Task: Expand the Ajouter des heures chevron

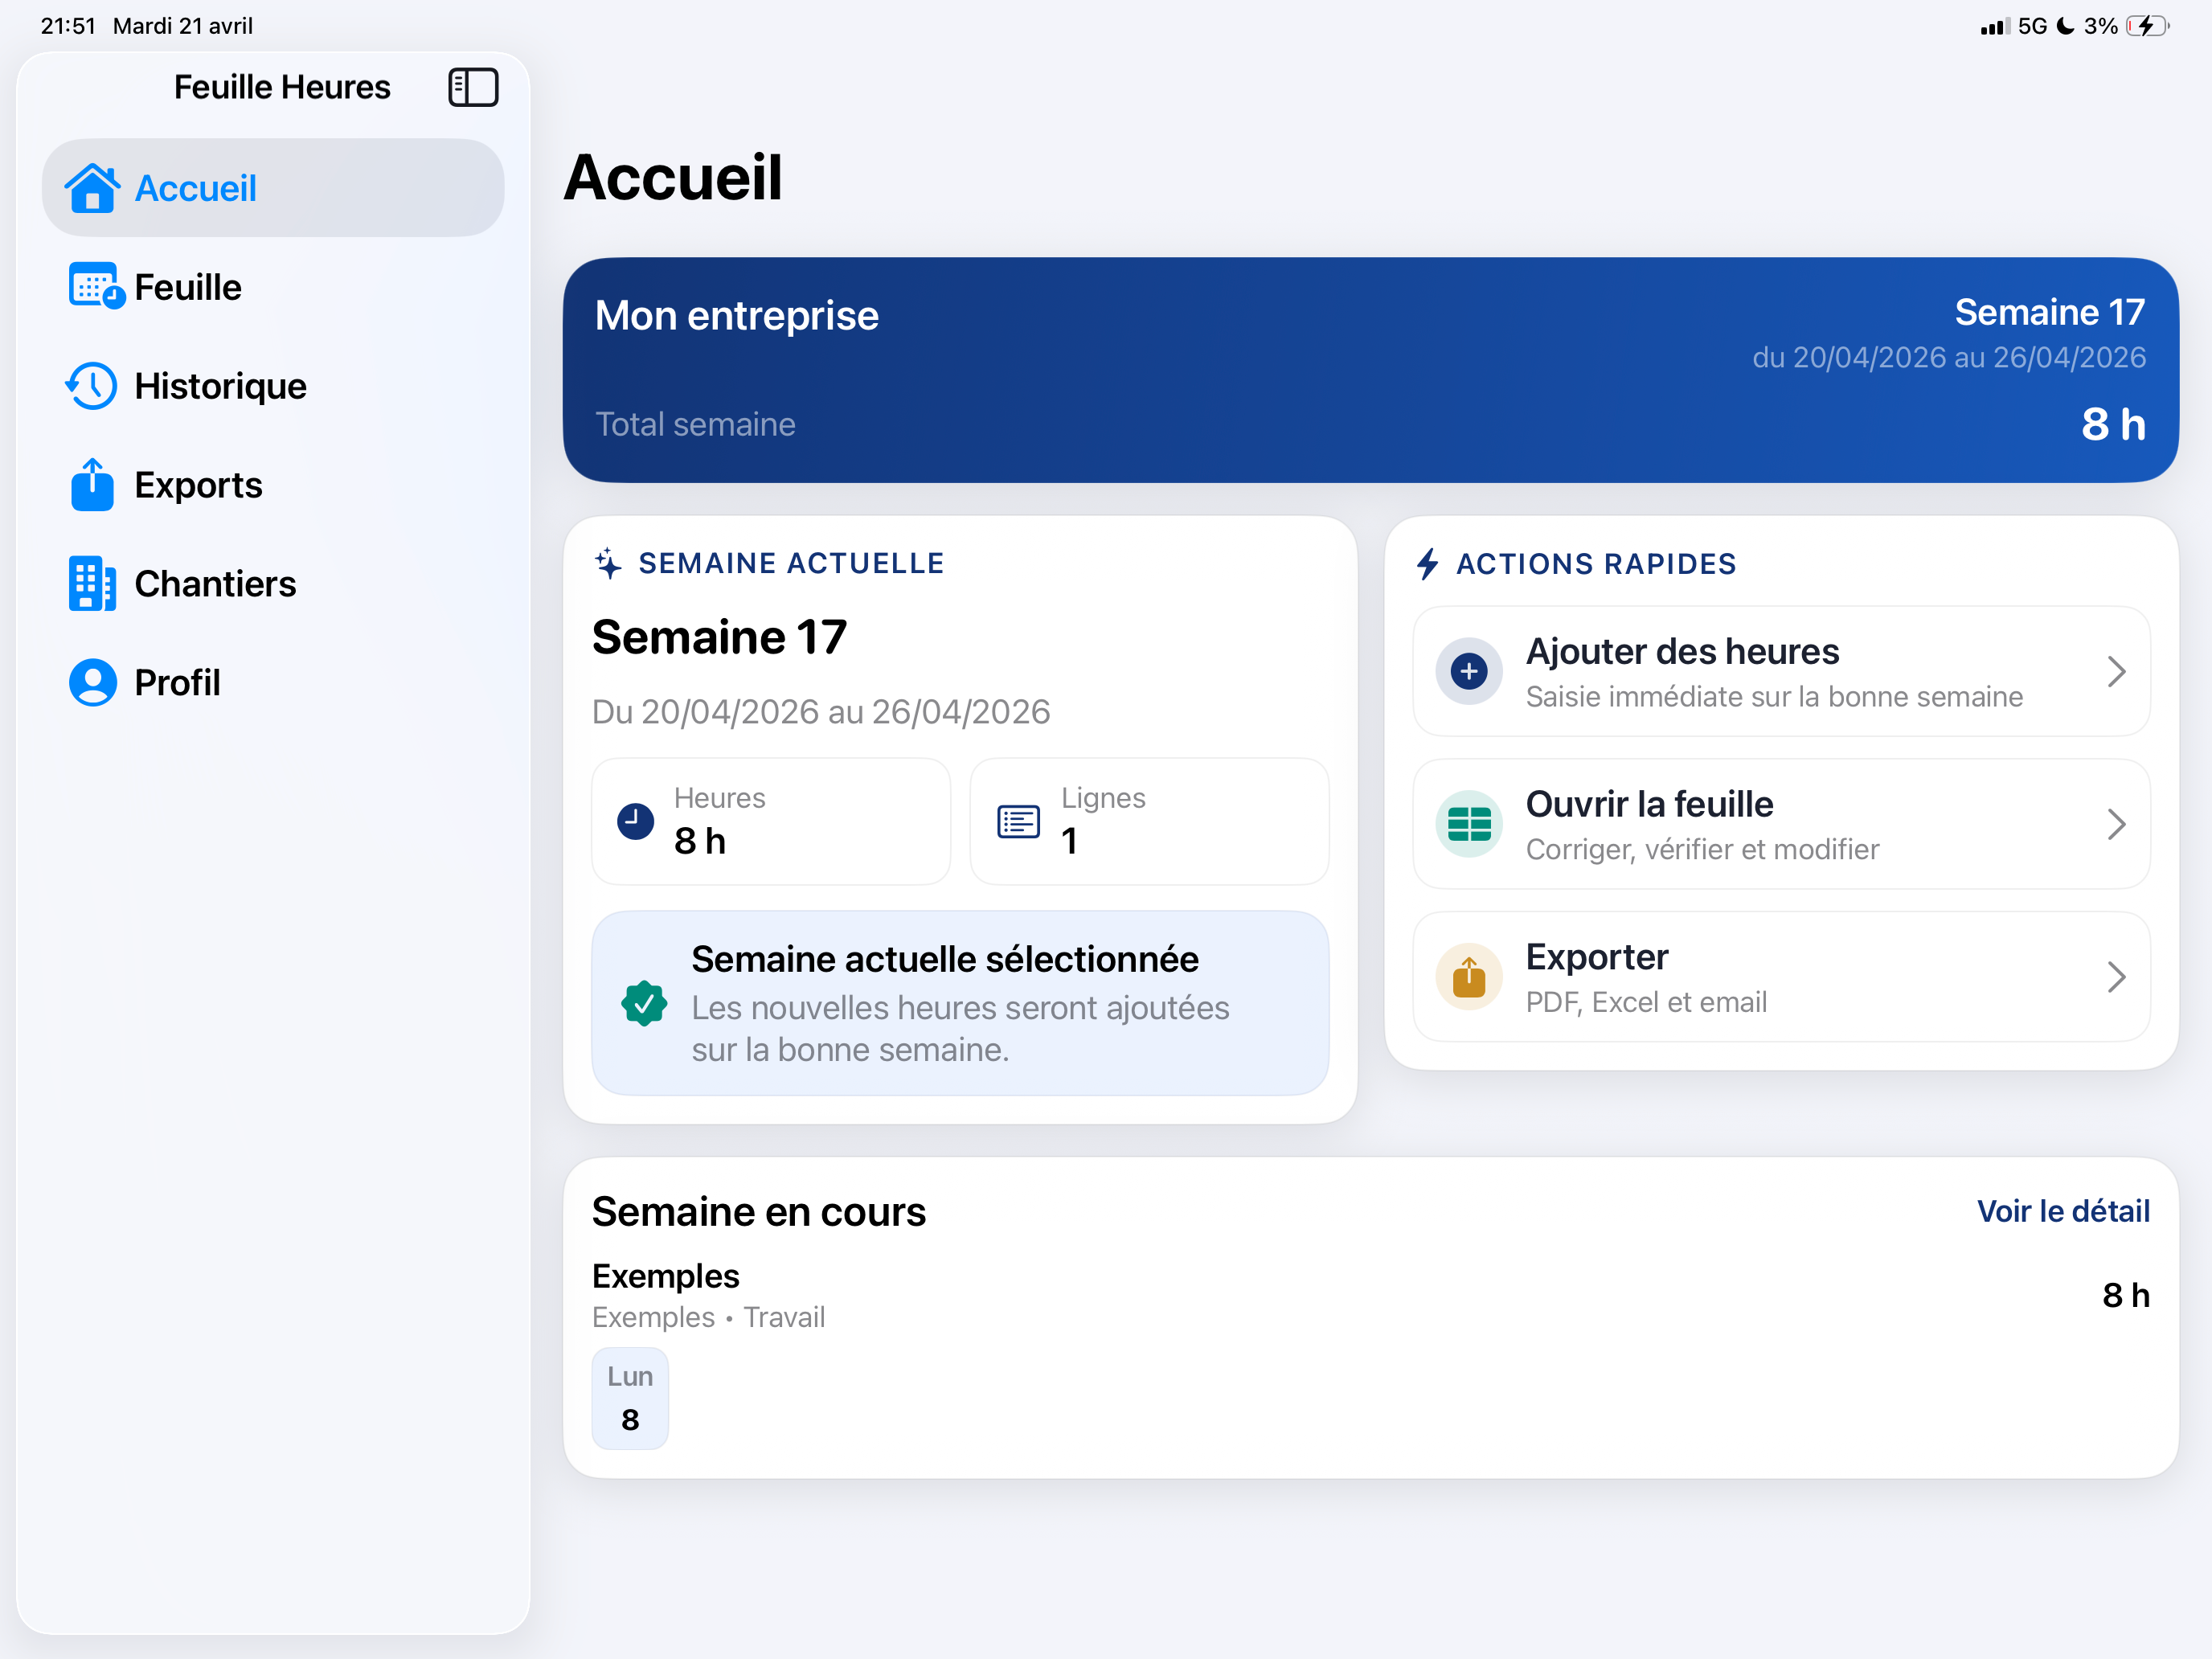Action: 2116,671
